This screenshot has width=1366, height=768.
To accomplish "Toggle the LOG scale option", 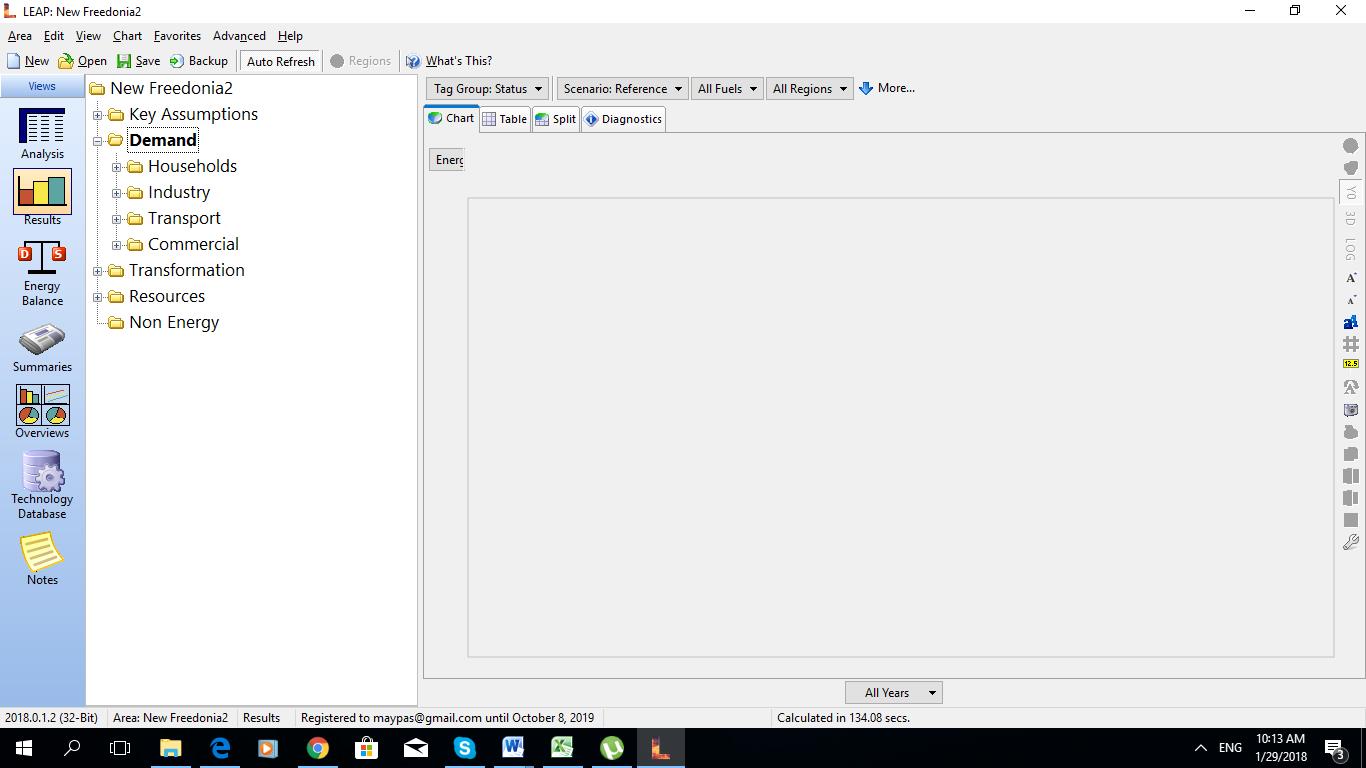I will pyautogui.click(x=1351, y=247).
